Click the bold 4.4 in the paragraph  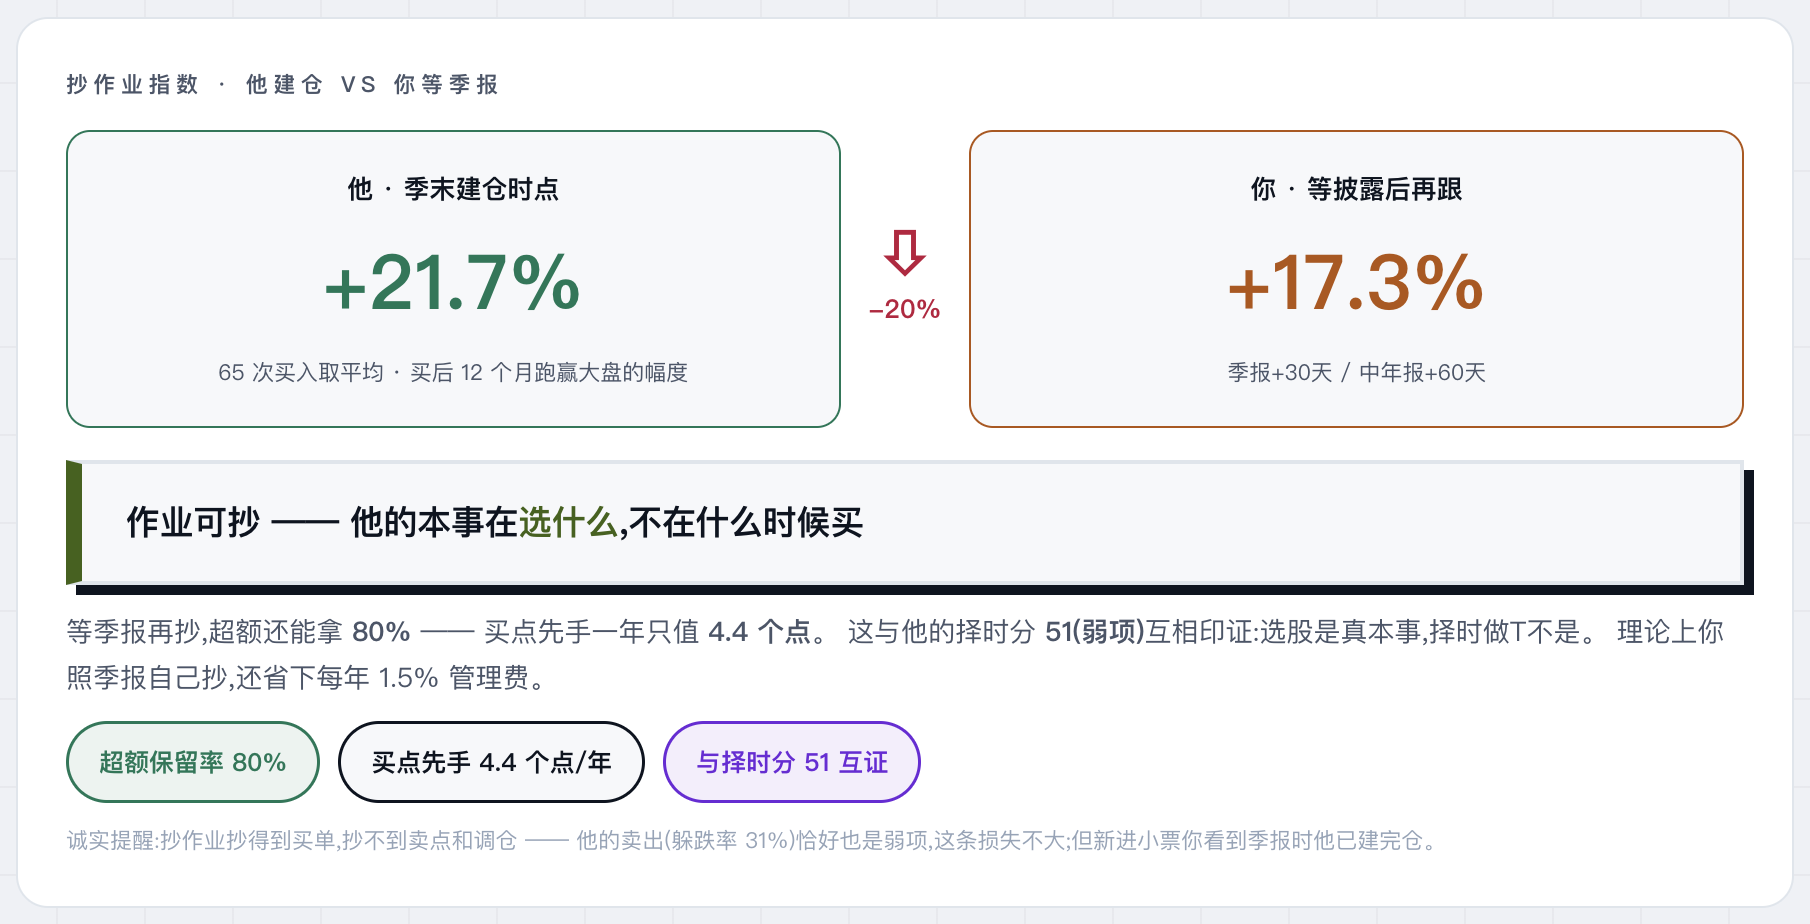(728, 632)
